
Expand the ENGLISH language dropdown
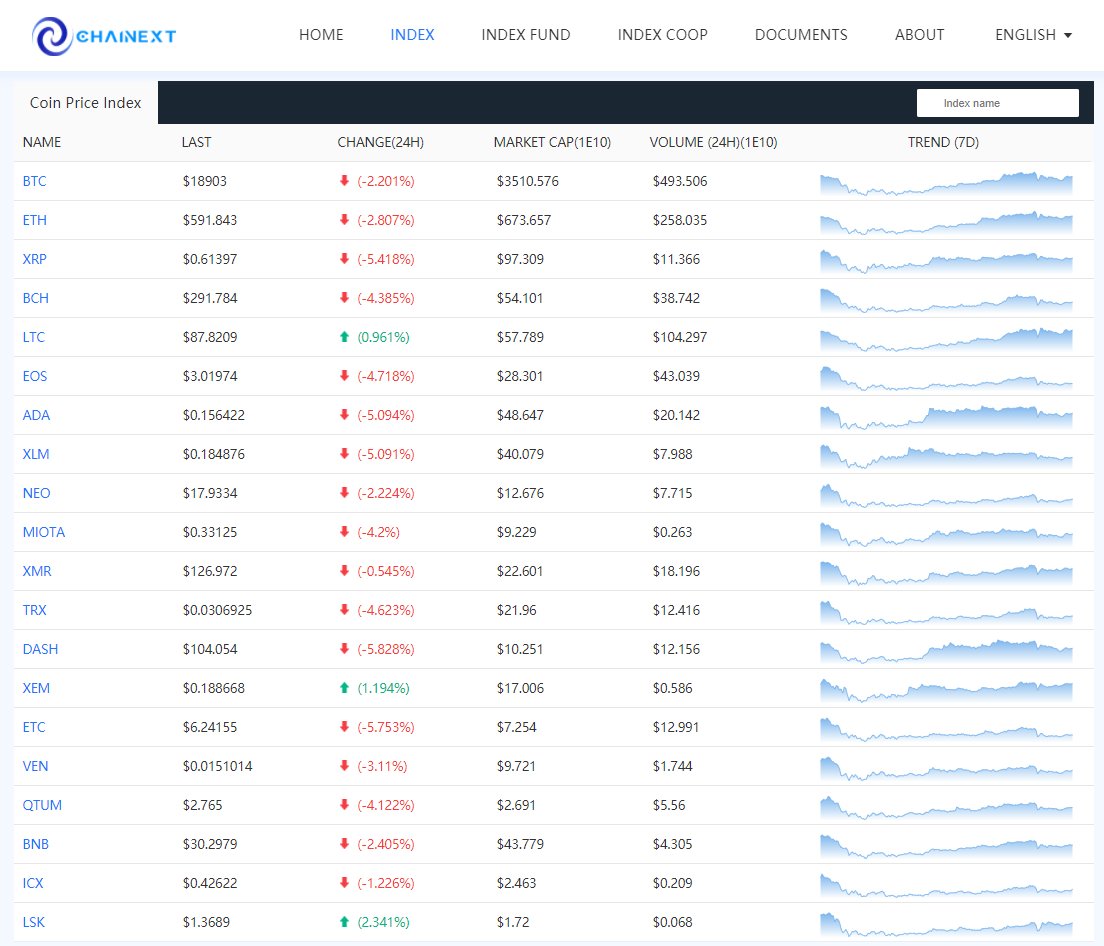point(1034,34)
